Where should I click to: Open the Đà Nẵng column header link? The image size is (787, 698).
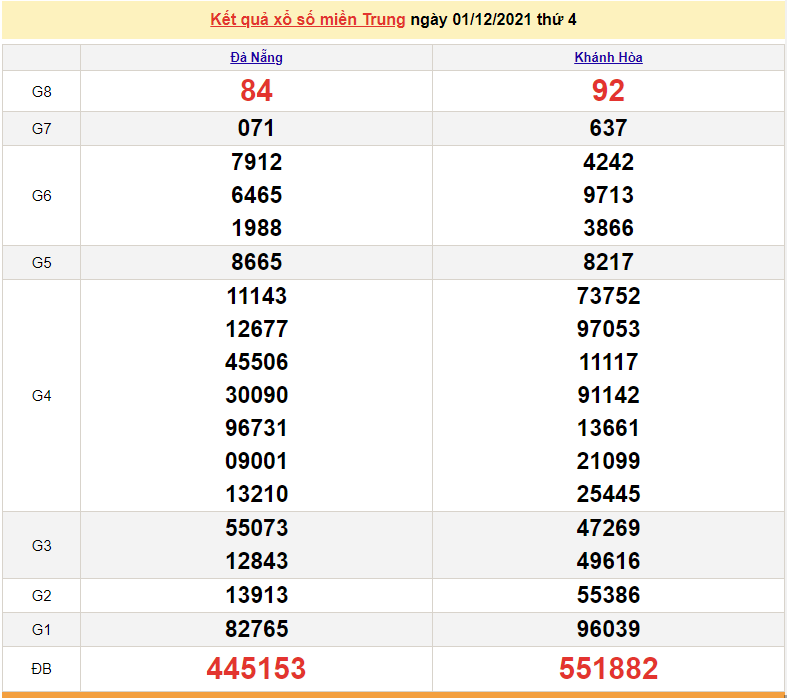(256, 58)
